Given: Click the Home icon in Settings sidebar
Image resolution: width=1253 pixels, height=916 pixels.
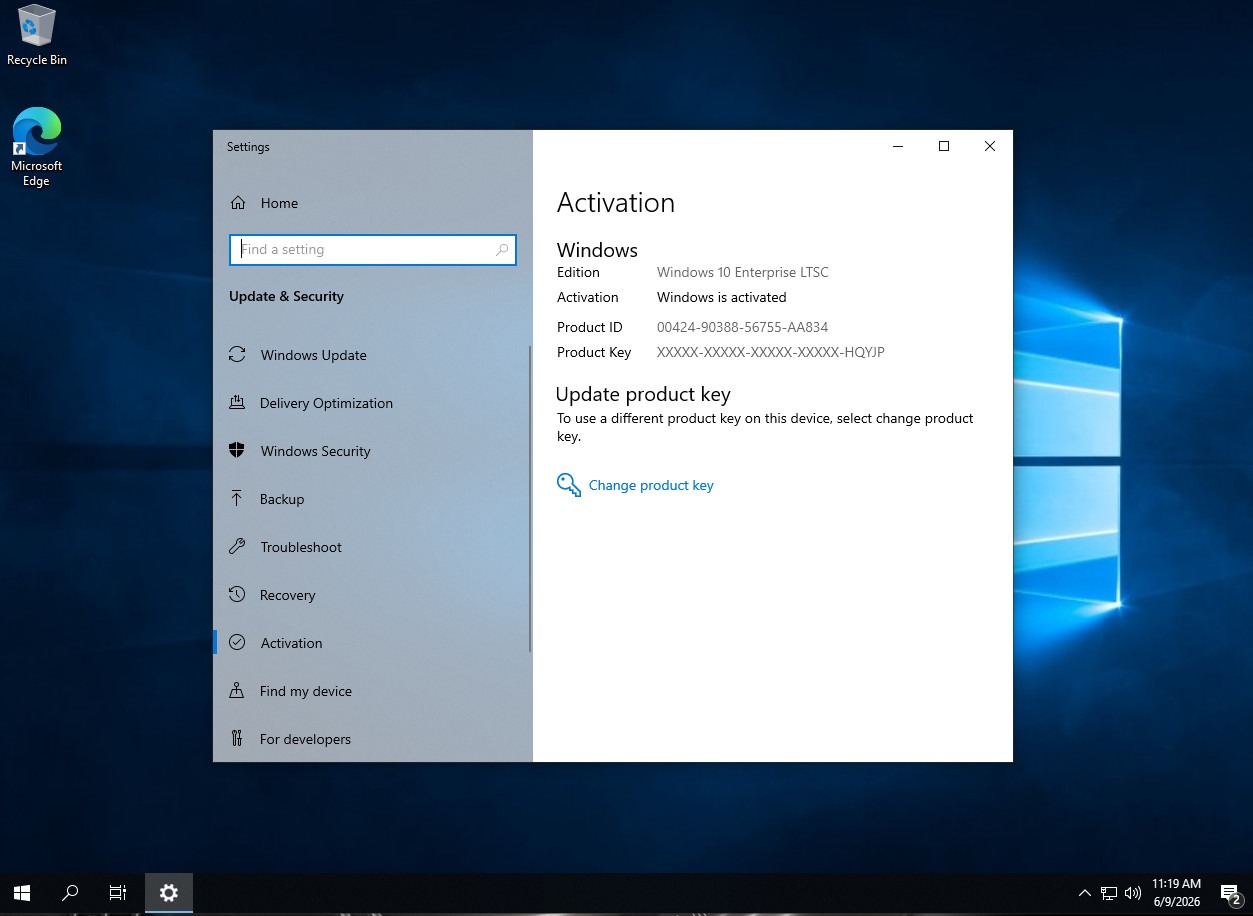Looking at the screenshot, I should 238,203.
